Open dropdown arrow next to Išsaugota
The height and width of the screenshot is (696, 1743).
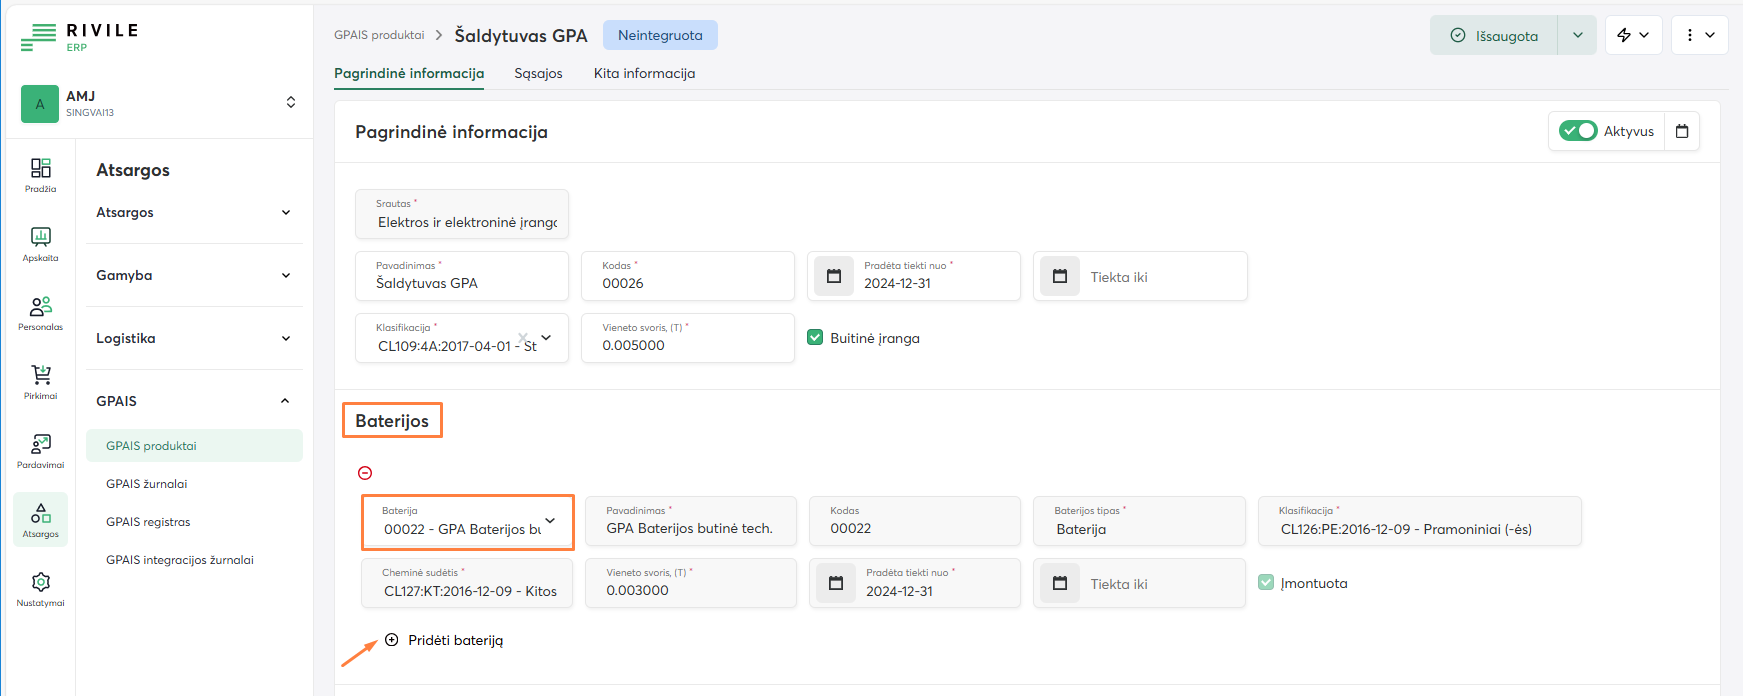[x=1577, y=35]
